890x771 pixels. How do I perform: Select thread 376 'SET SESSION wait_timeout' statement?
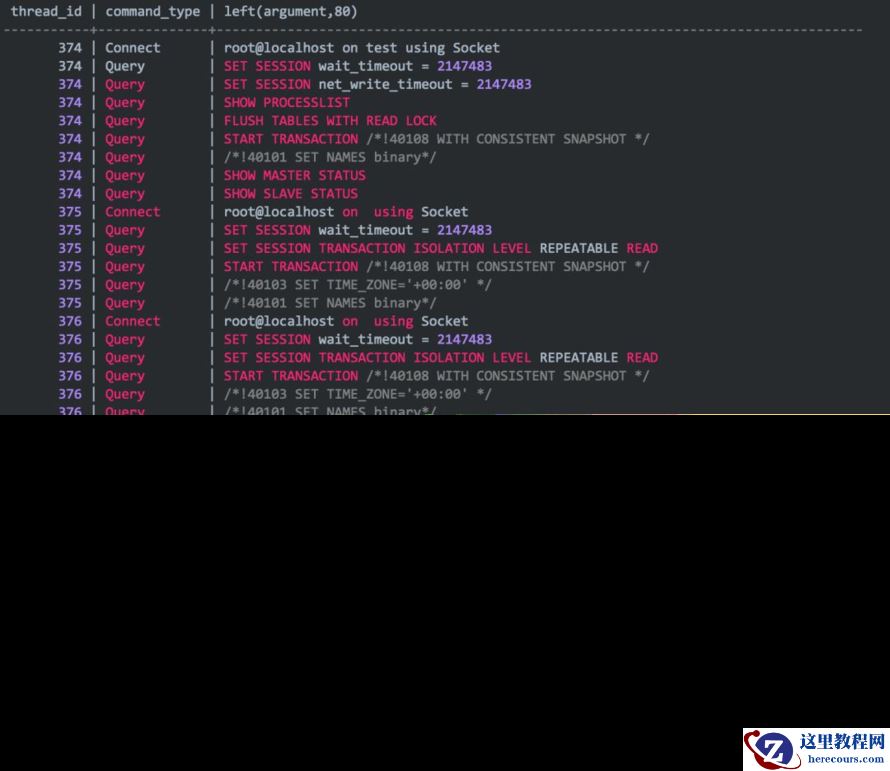point(358,339)
